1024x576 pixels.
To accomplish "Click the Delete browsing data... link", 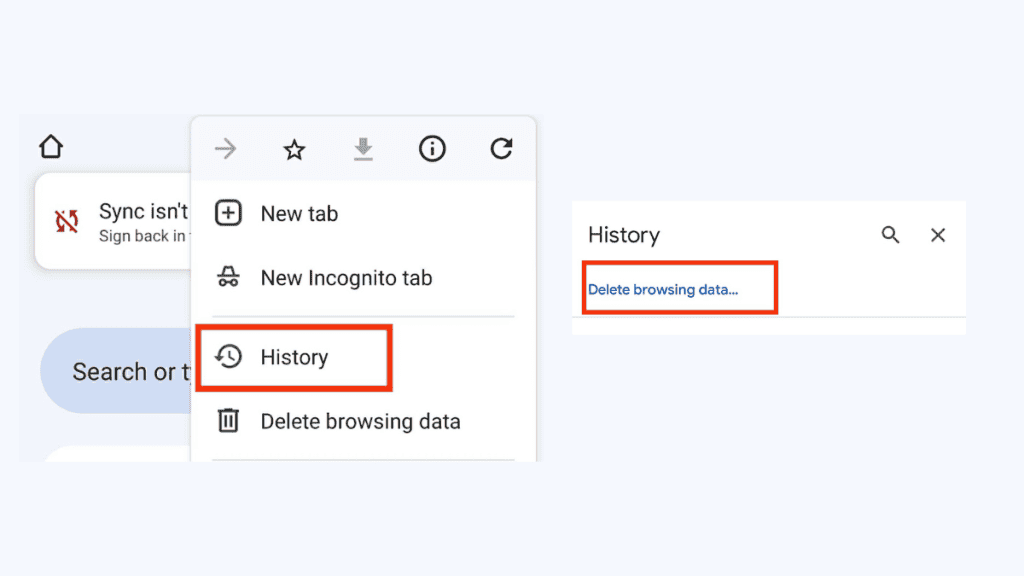I will [663, 289].
